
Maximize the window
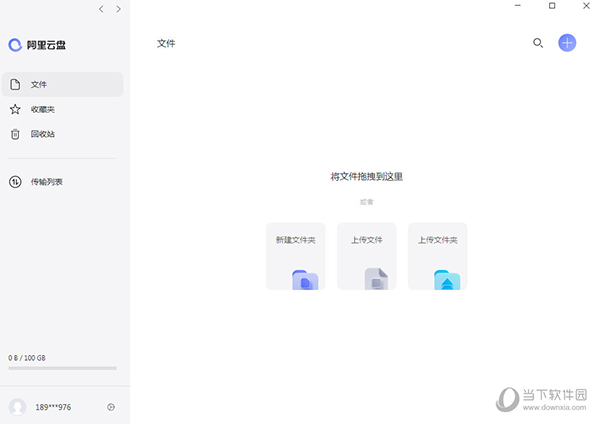point(552,6)
